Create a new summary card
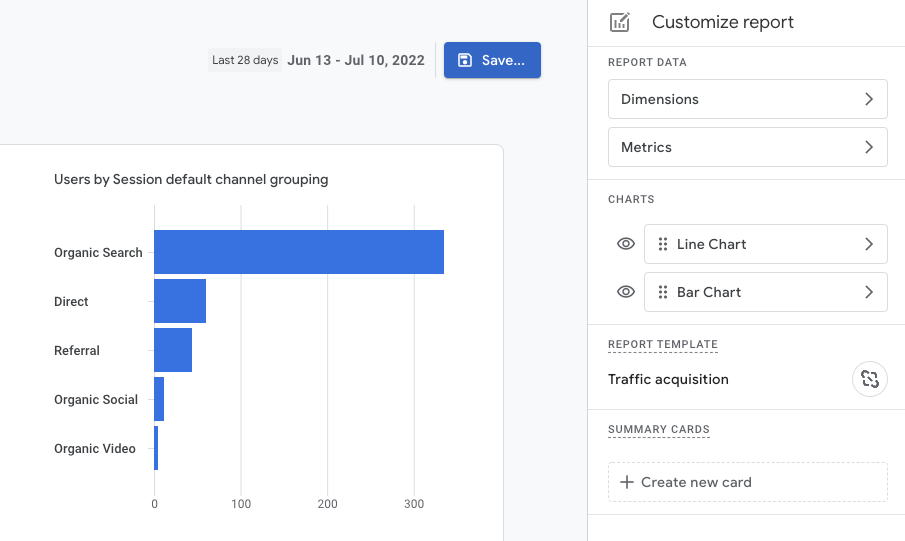Viewport: 905px width, 541px height. 747,482
